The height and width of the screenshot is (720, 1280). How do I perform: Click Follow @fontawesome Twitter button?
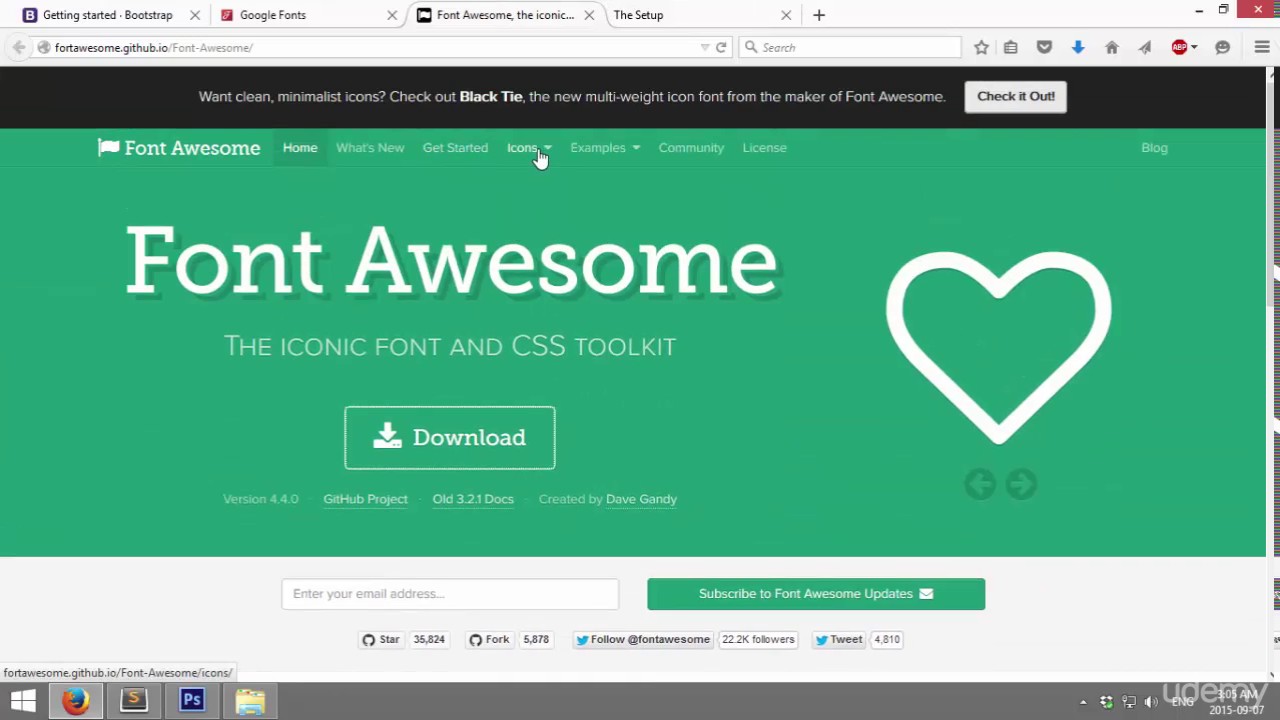point(643,640)
